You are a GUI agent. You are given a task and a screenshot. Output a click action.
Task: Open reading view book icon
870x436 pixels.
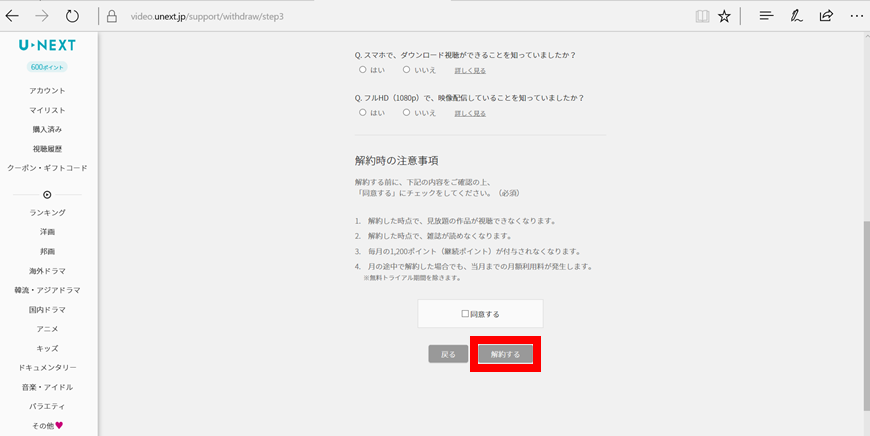pos(702,17)
